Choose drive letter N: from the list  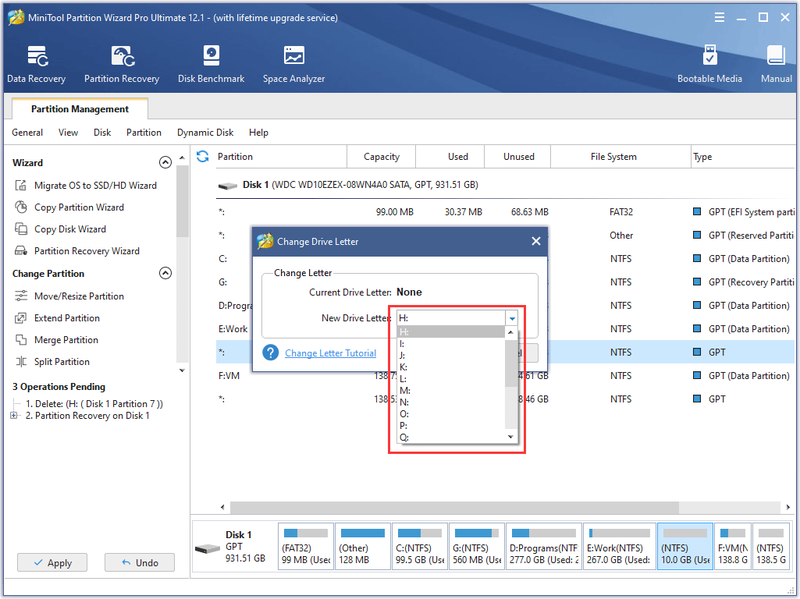[x=451, y=402]
